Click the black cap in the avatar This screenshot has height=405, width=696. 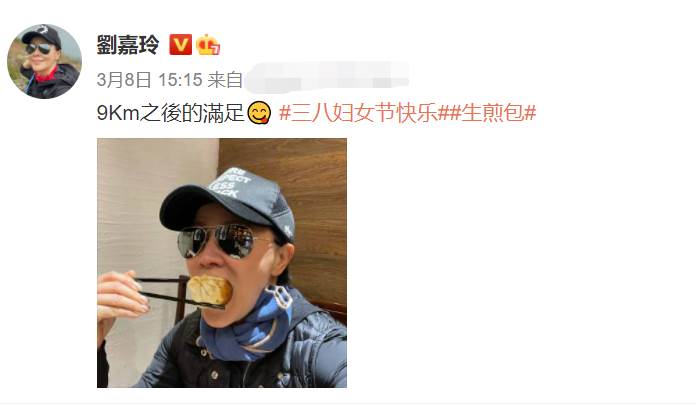[x=42, y=36]
